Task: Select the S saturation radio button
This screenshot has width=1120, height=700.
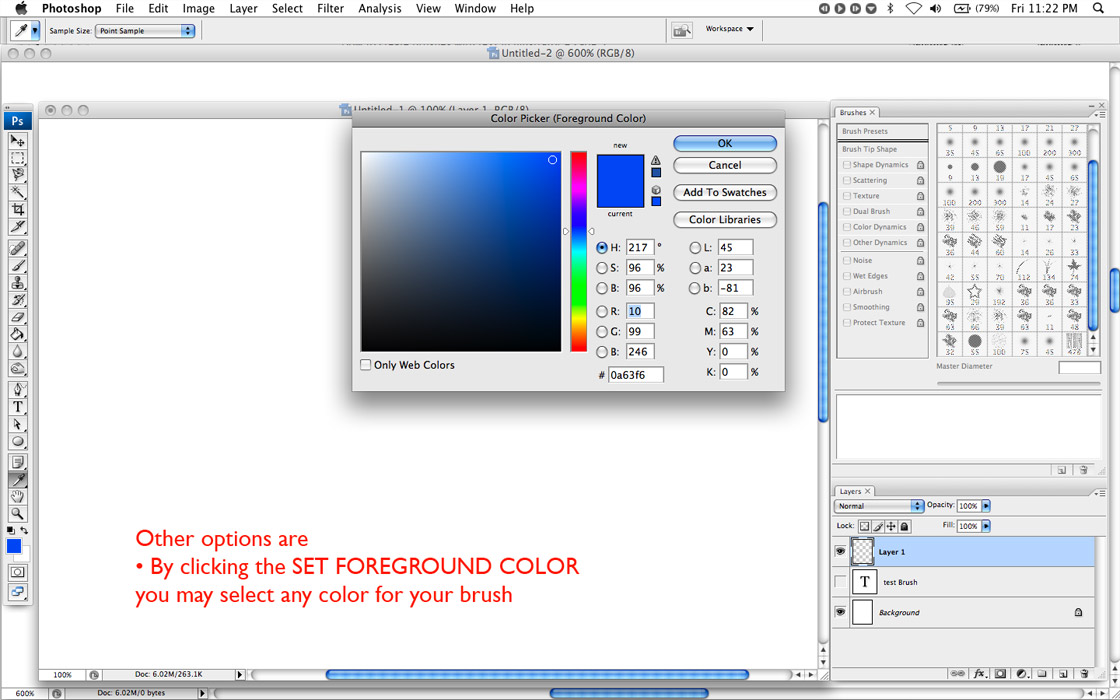Action: point(602,268)
